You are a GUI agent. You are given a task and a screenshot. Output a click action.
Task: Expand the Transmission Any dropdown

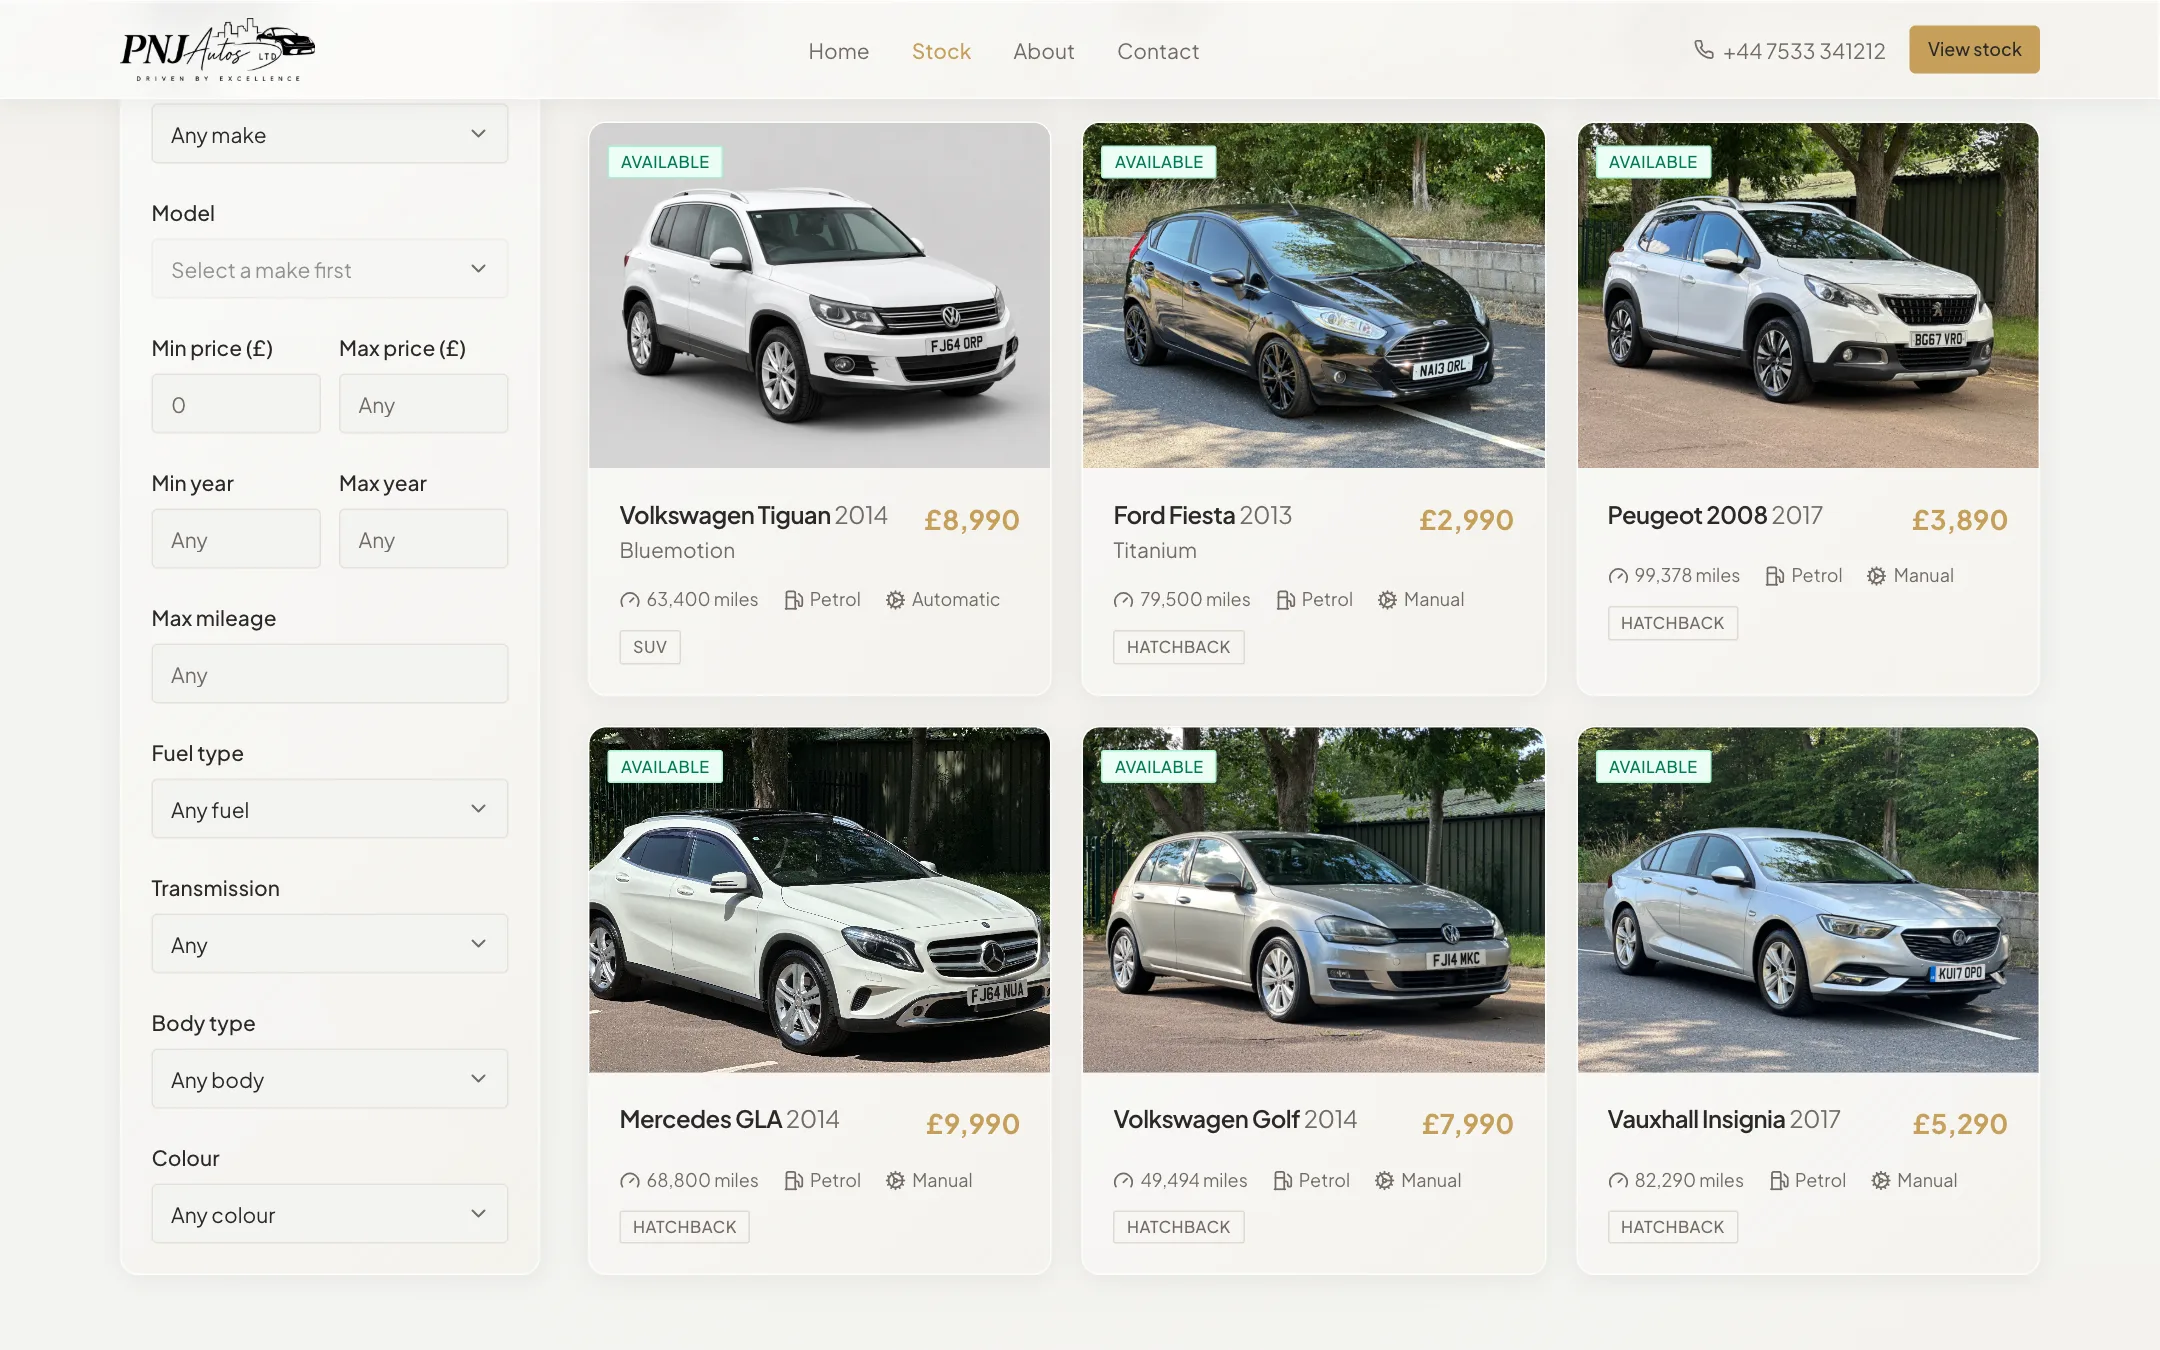coord(329,944)
